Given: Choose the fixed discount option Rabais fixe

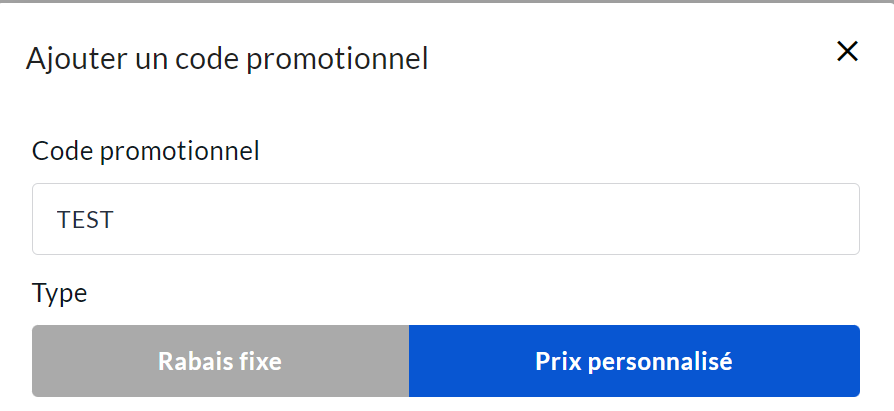Looking at the screenshot, I should pos(220,361).
